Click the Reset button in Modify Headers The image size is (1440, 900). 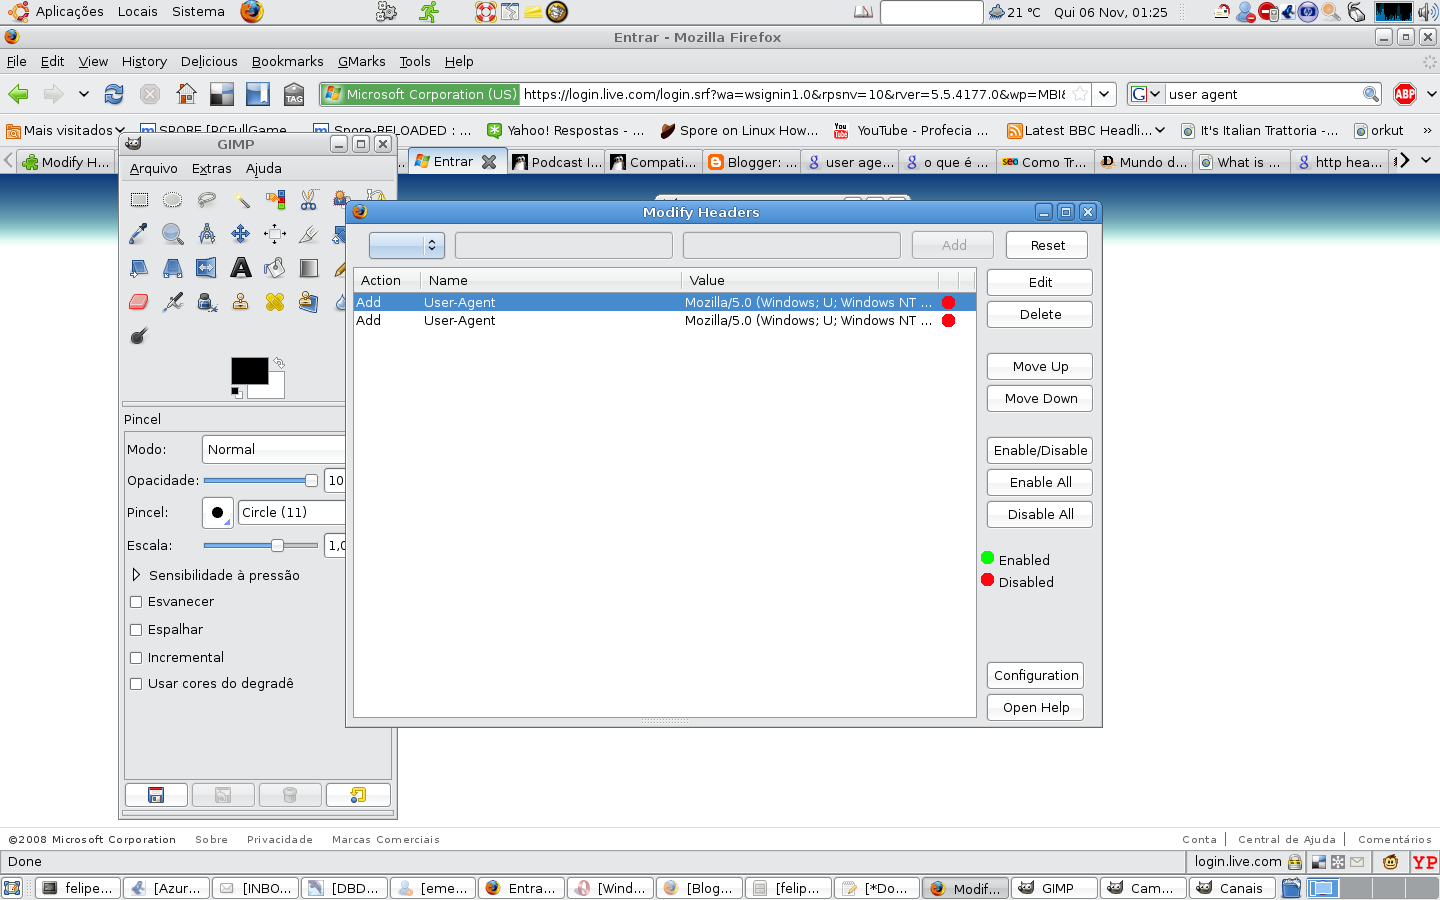coord(1047,245)
